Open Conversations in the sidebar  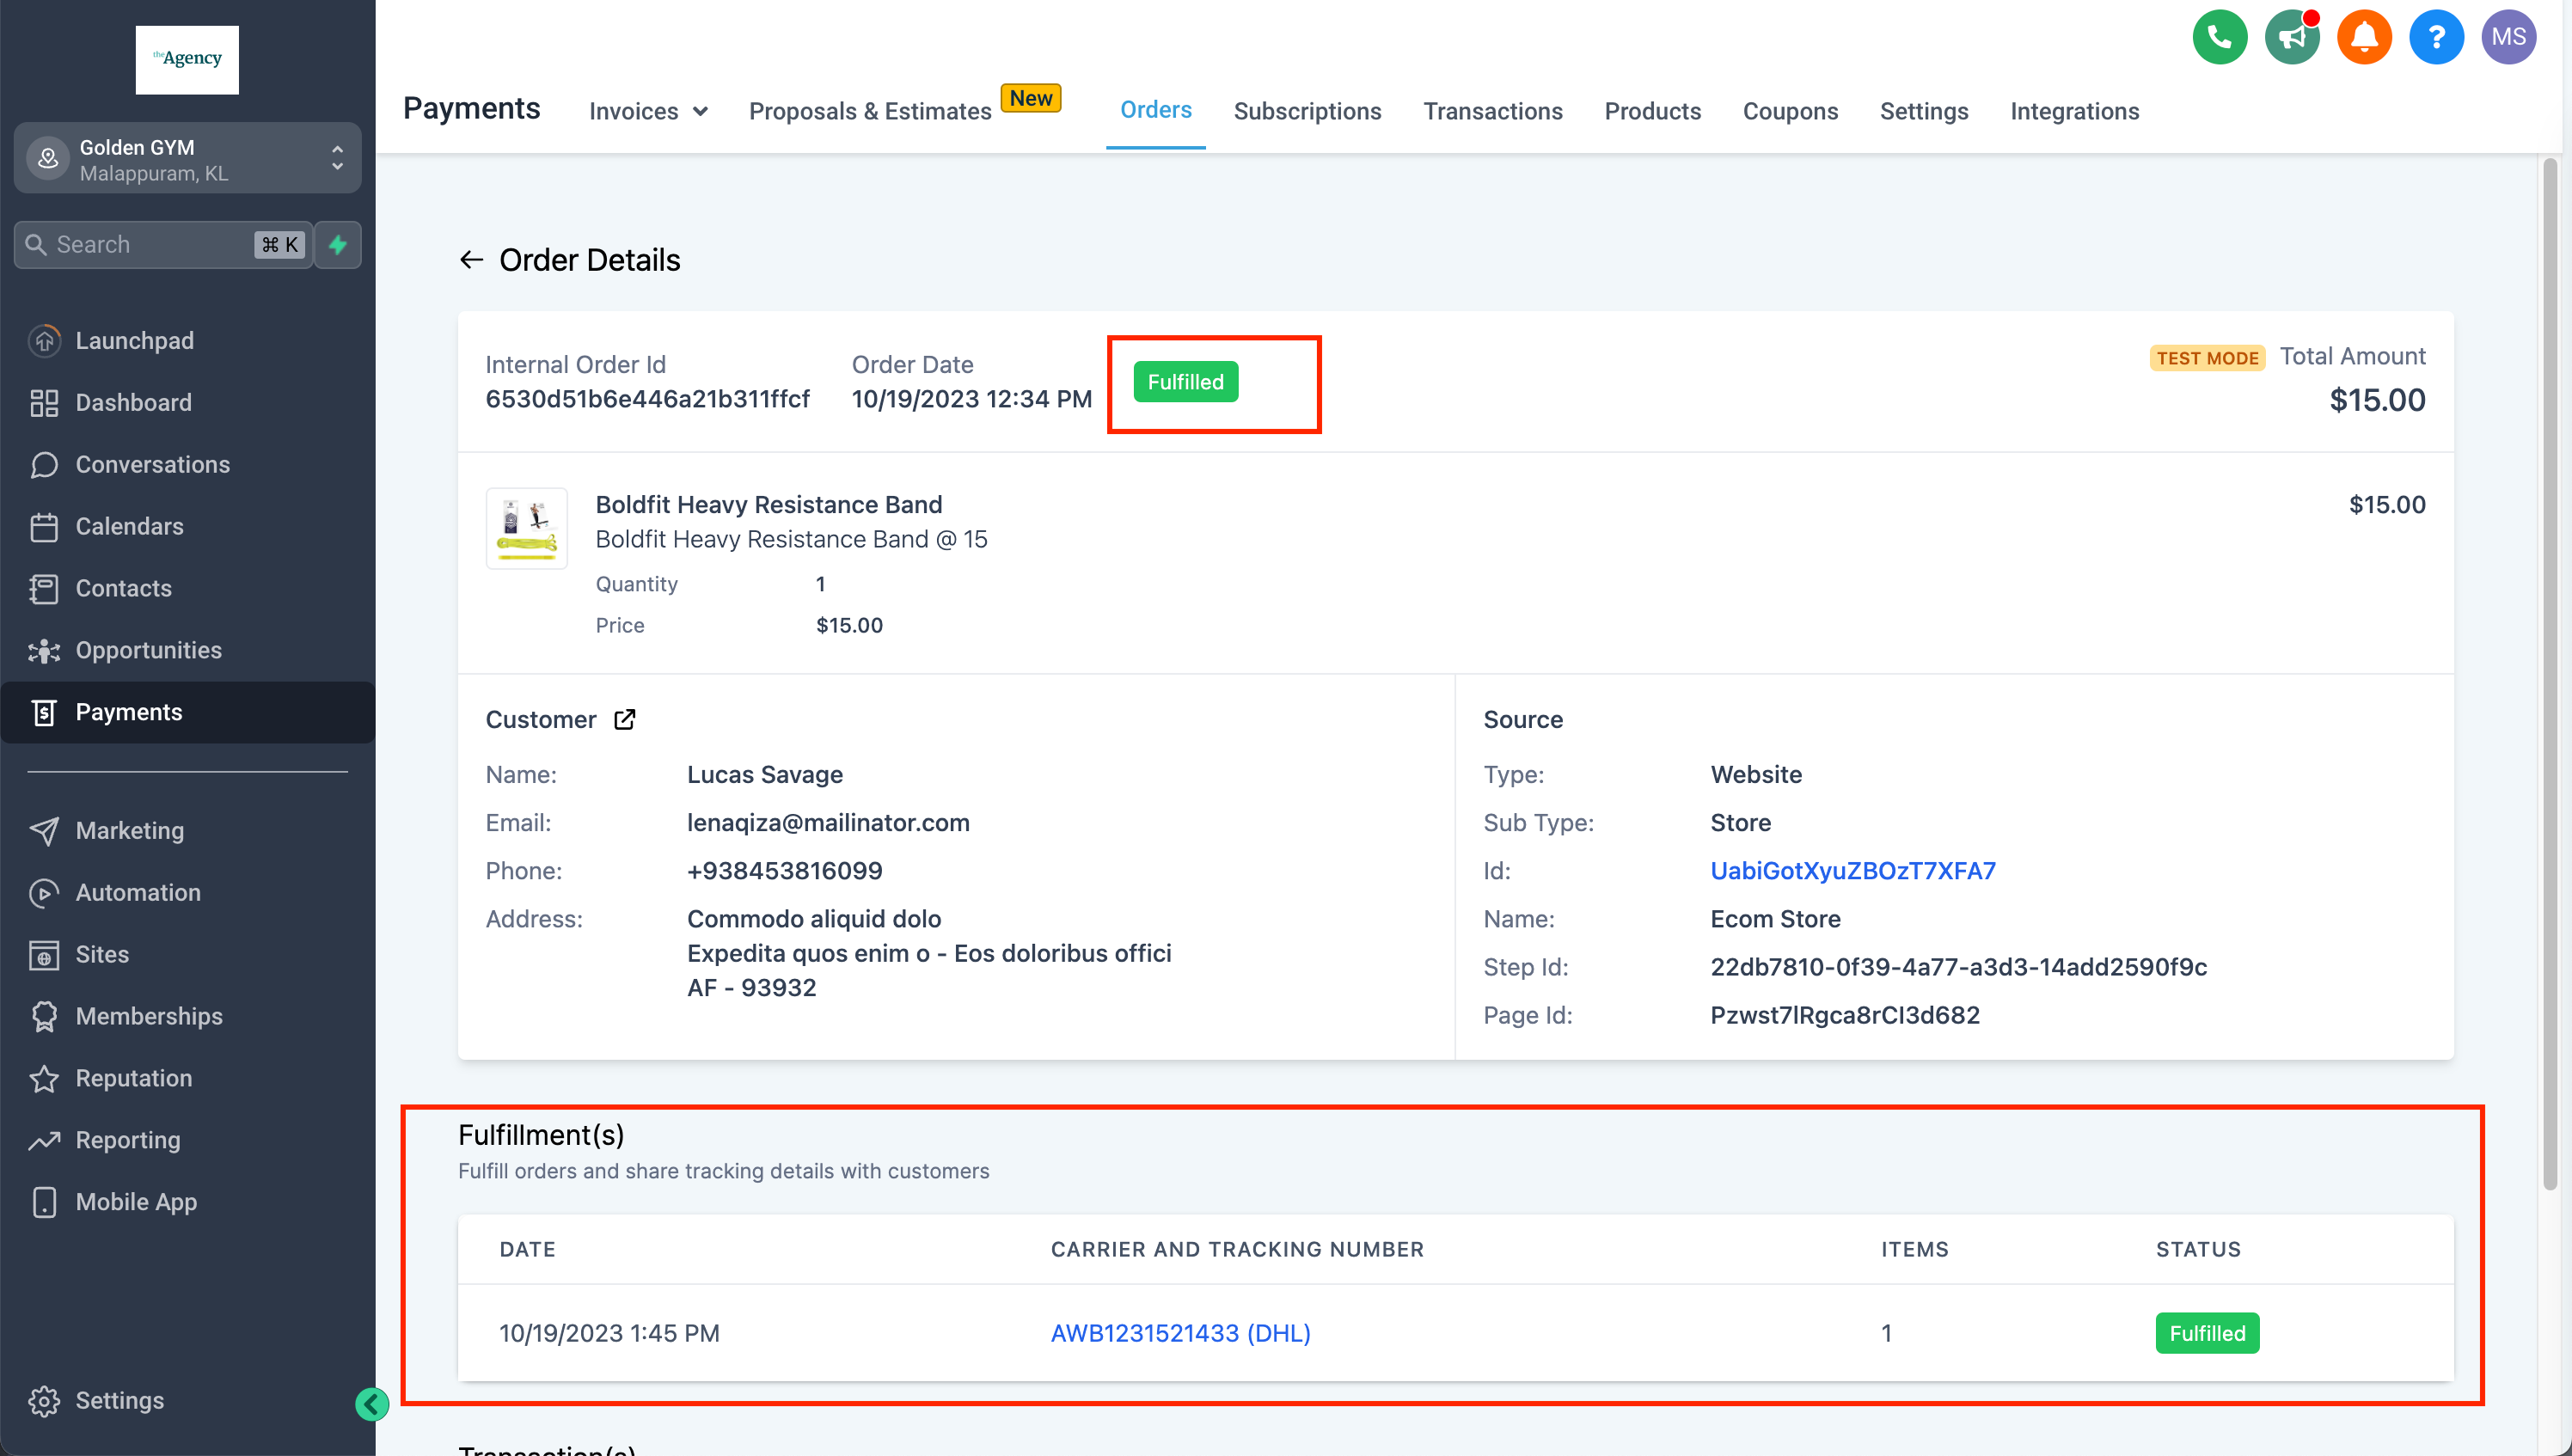coord(188,465)
